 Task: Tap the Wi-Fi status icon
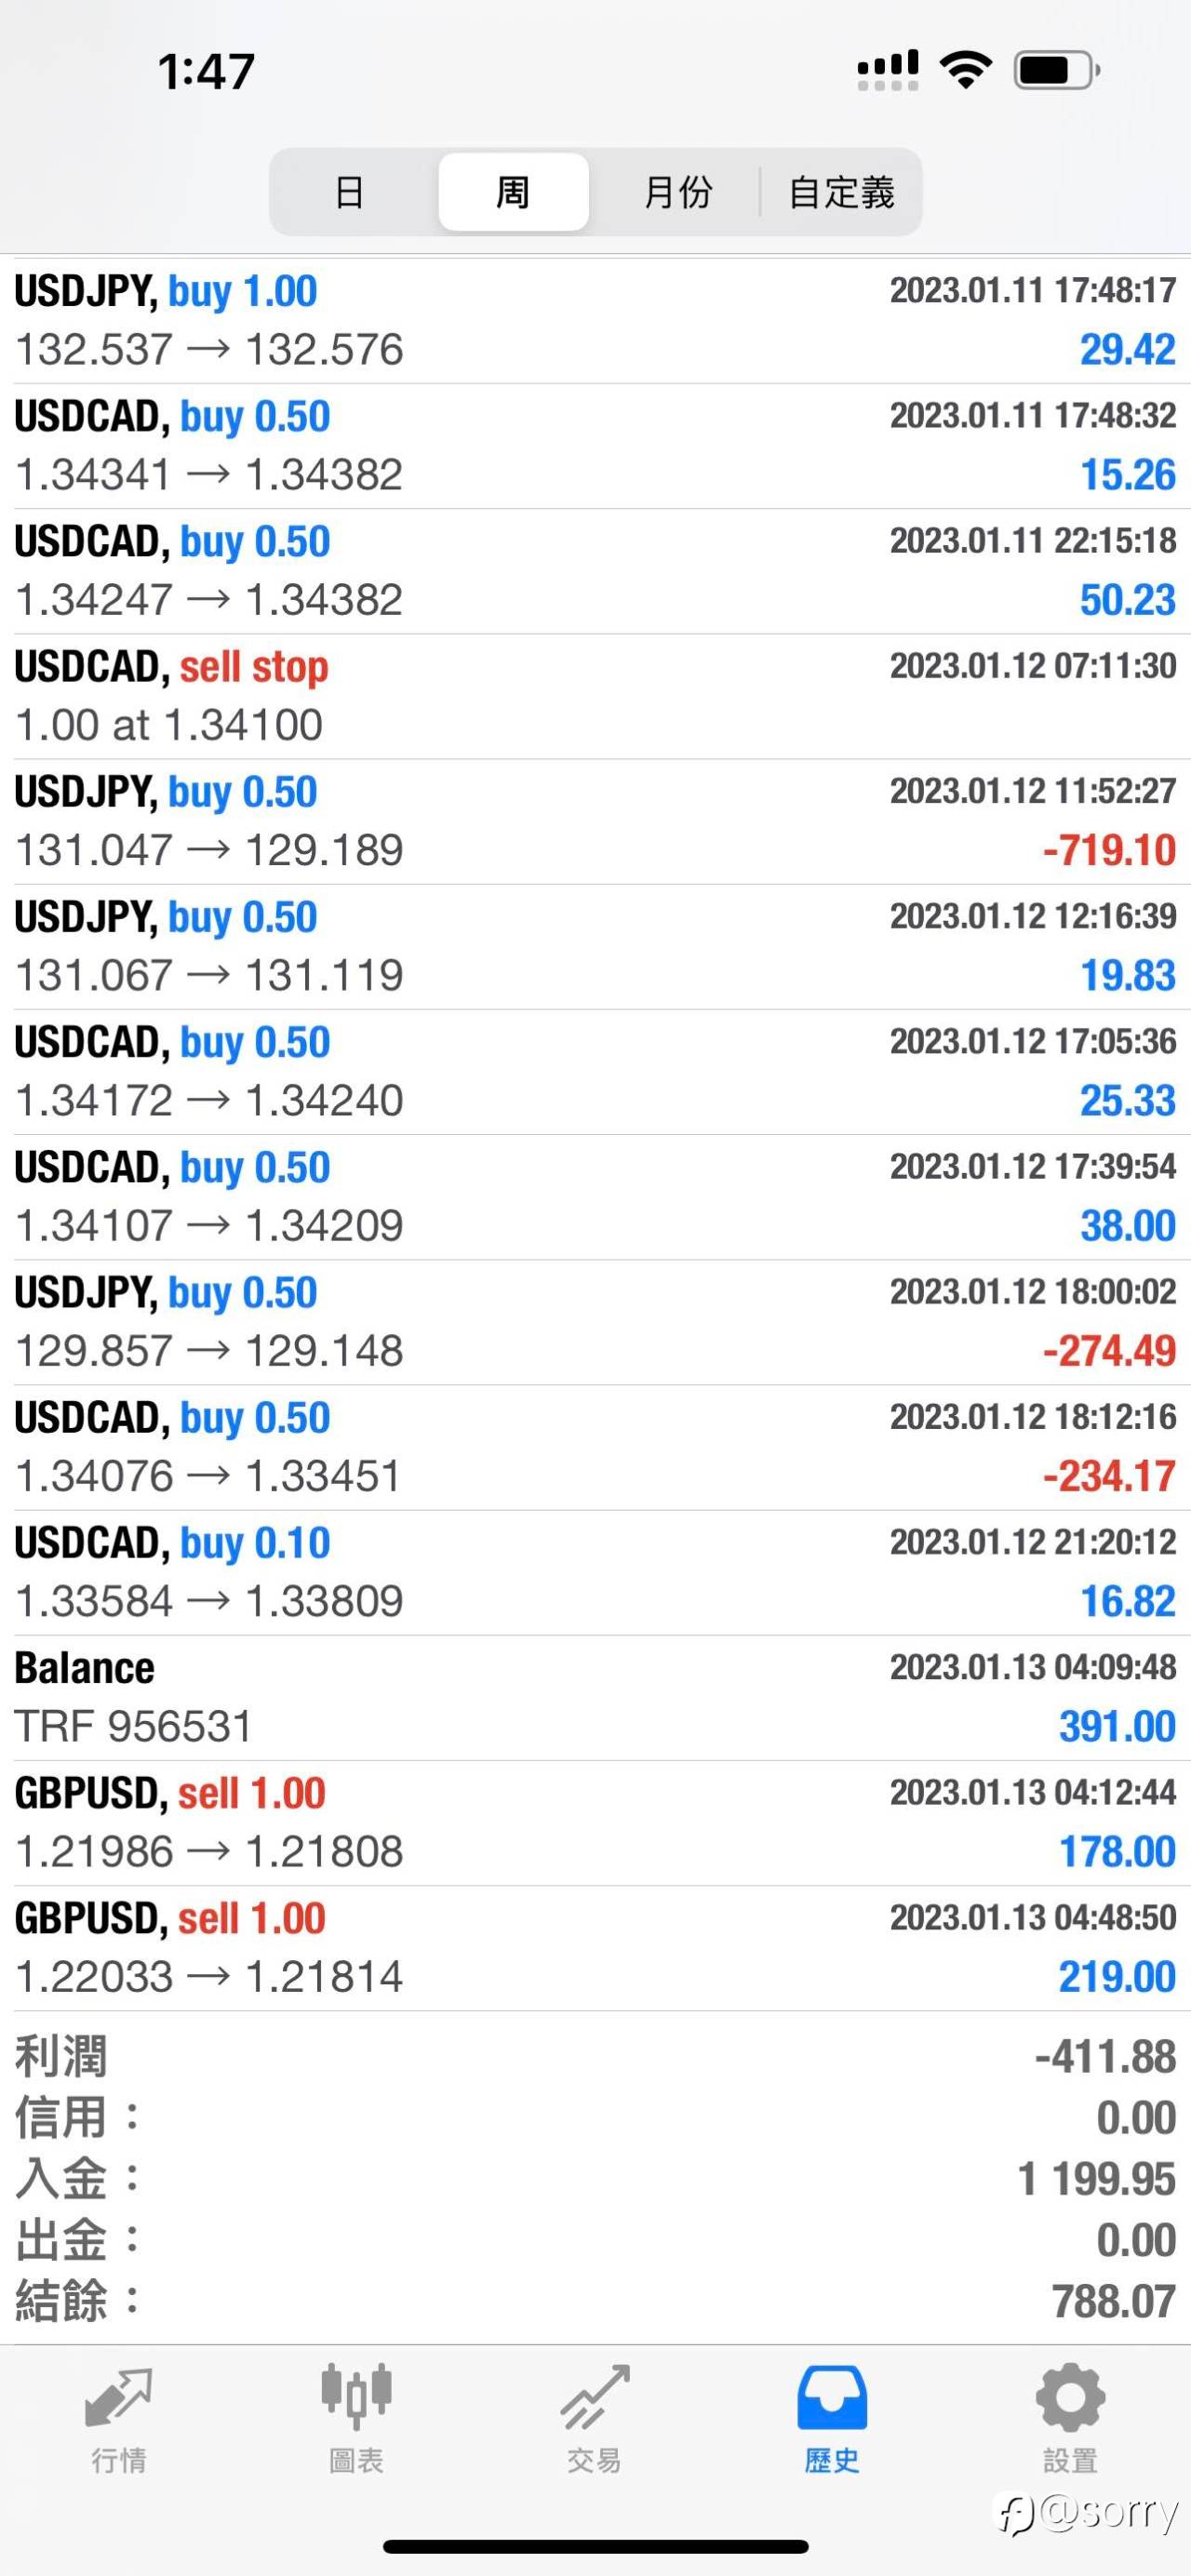[x=965, y=70]
